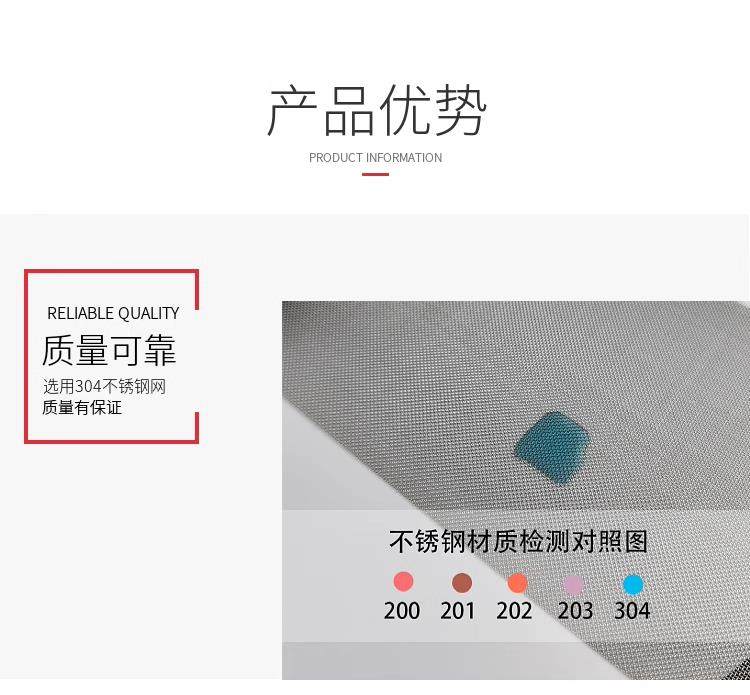Click the 200 grade number label
The image size is (750, 695).
[402, 611]
